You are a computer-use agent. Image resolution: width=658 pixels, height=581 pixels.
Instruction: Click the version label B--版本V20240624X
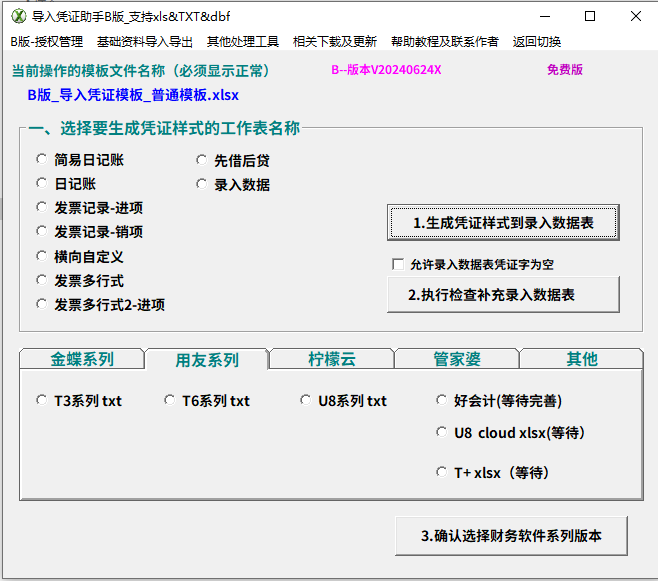point(386,70)
